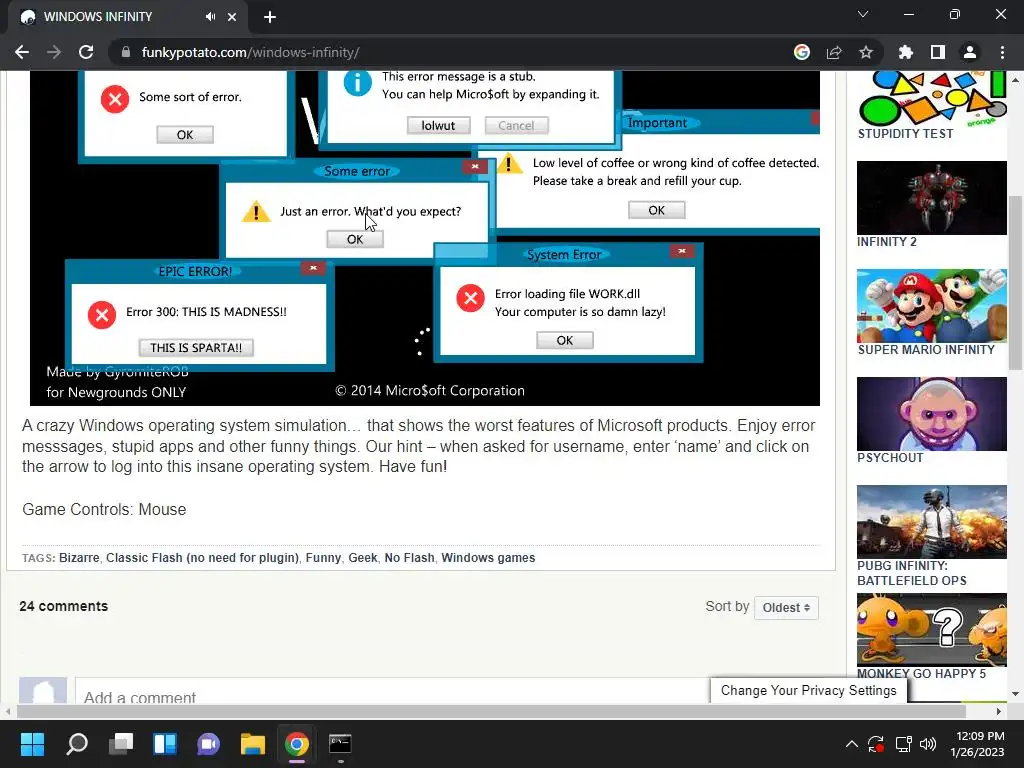Click the Google icon in address bar
The height and width of the screenshot is (768, 1024).
pos(802,52)
